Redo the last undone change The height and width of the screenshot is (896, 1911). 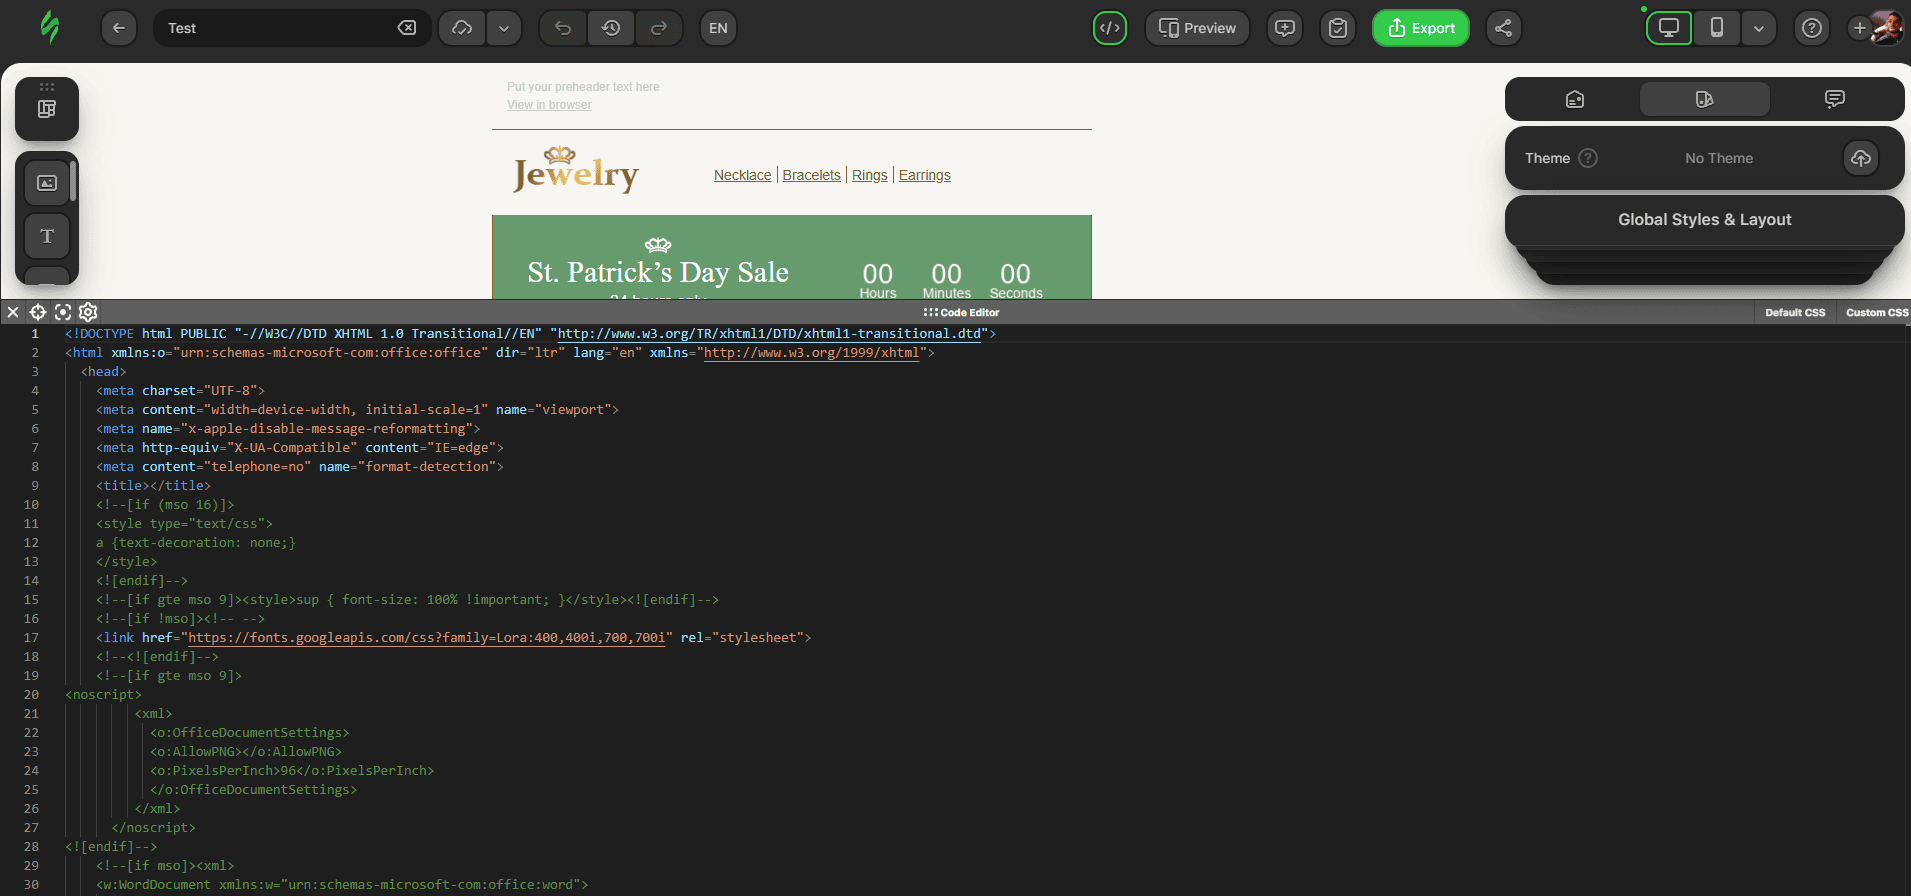(659, 28)
